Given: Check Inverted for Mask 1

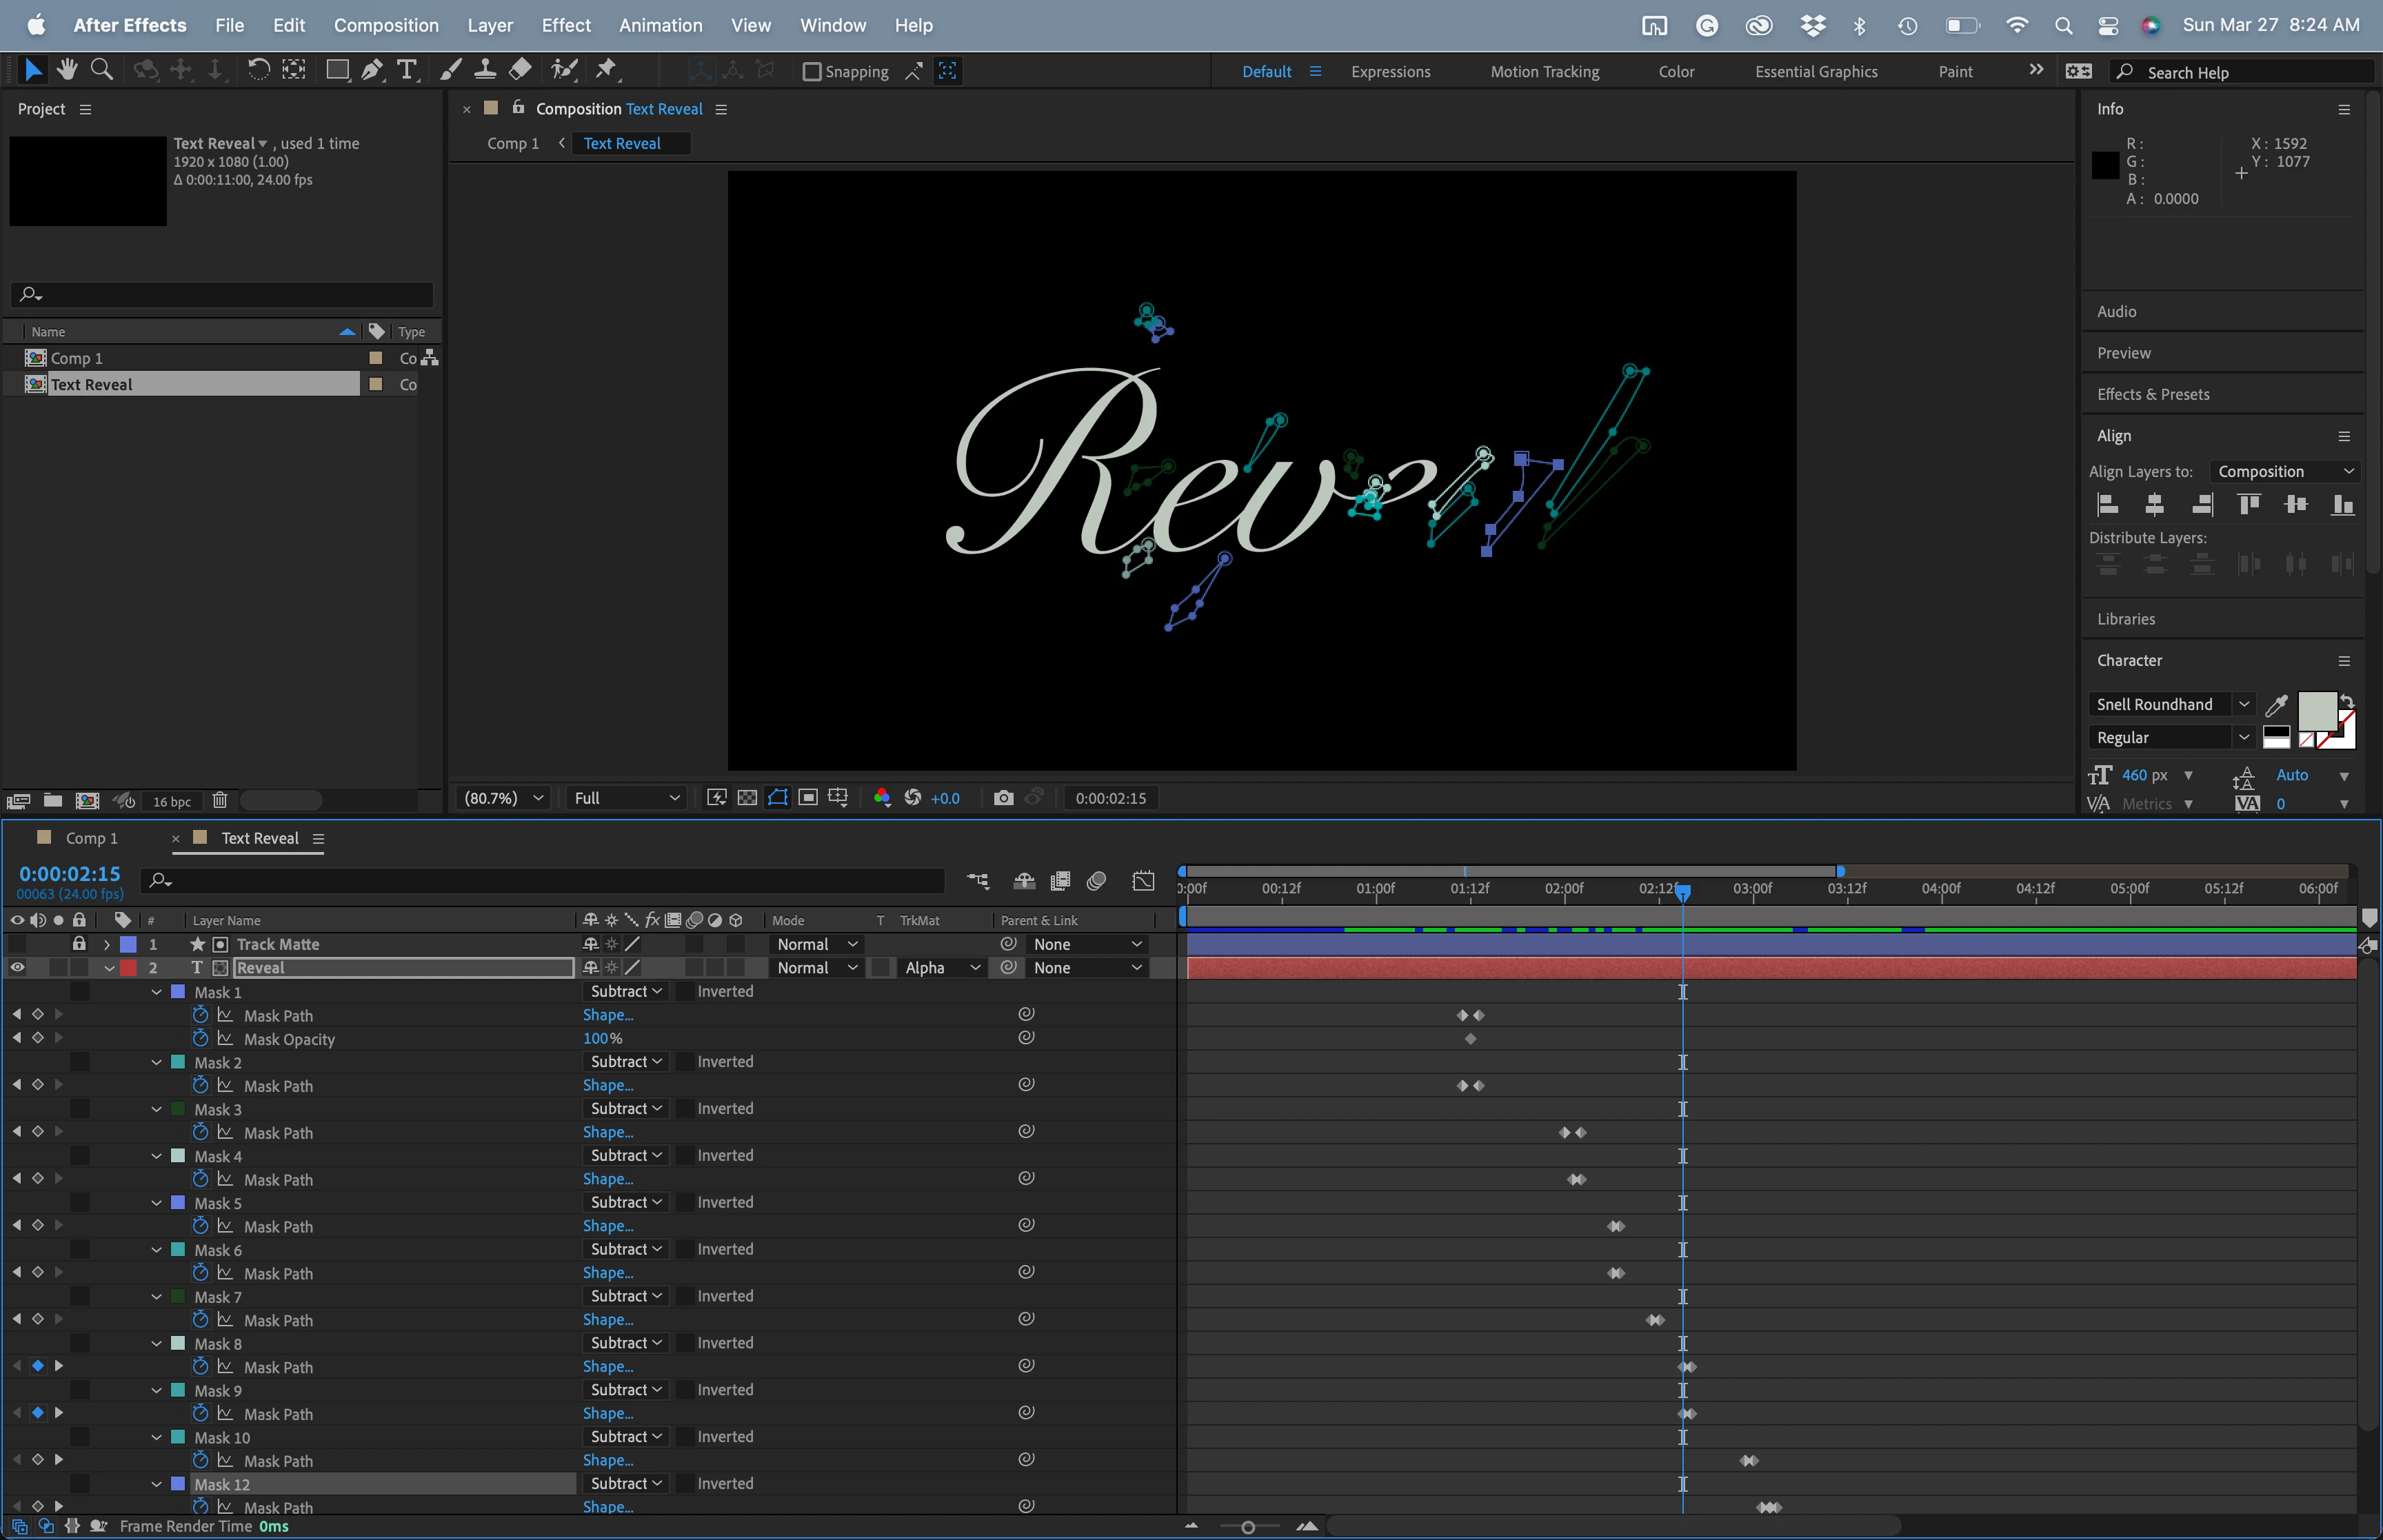Looking at the screenshot, I should (x=686, y=992).
